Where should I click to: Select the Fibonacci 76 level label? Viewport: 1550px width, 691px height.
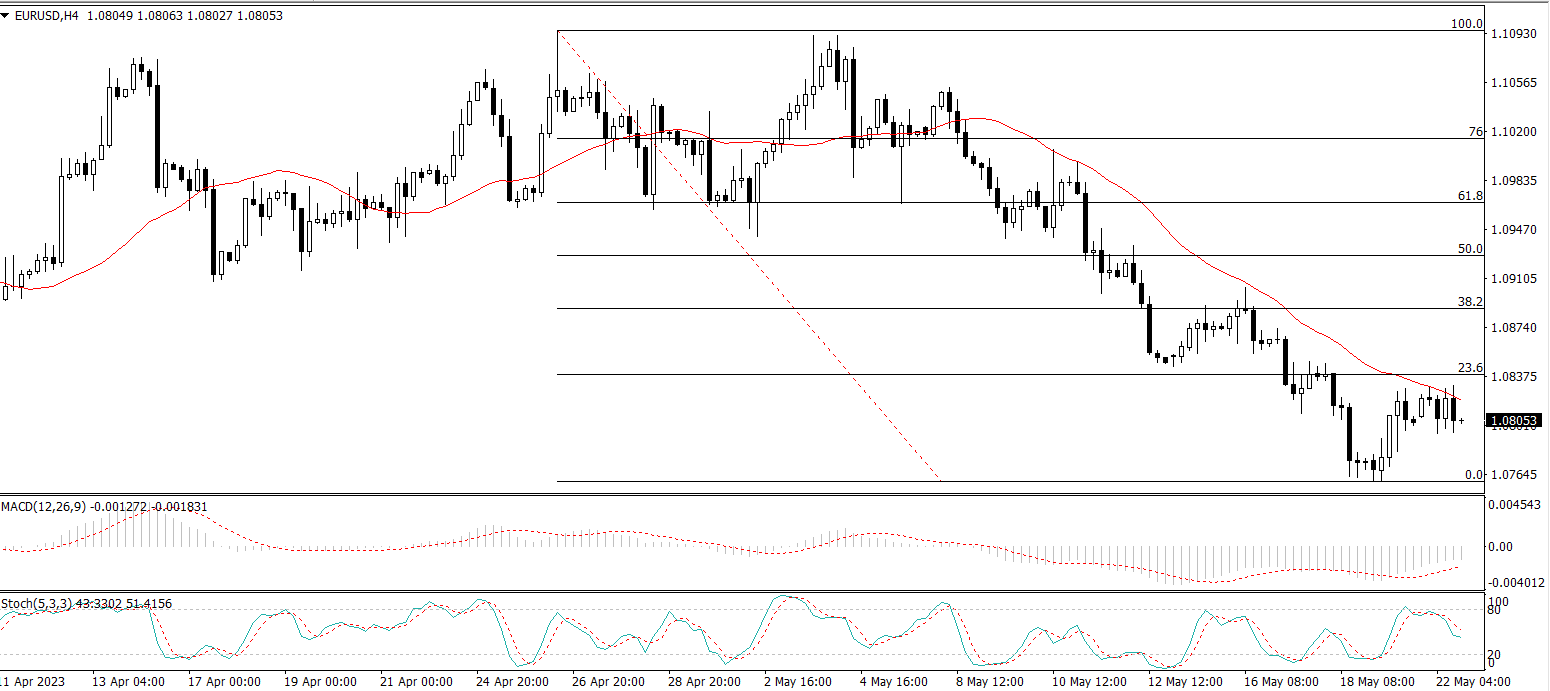(x=1475, y=132)
